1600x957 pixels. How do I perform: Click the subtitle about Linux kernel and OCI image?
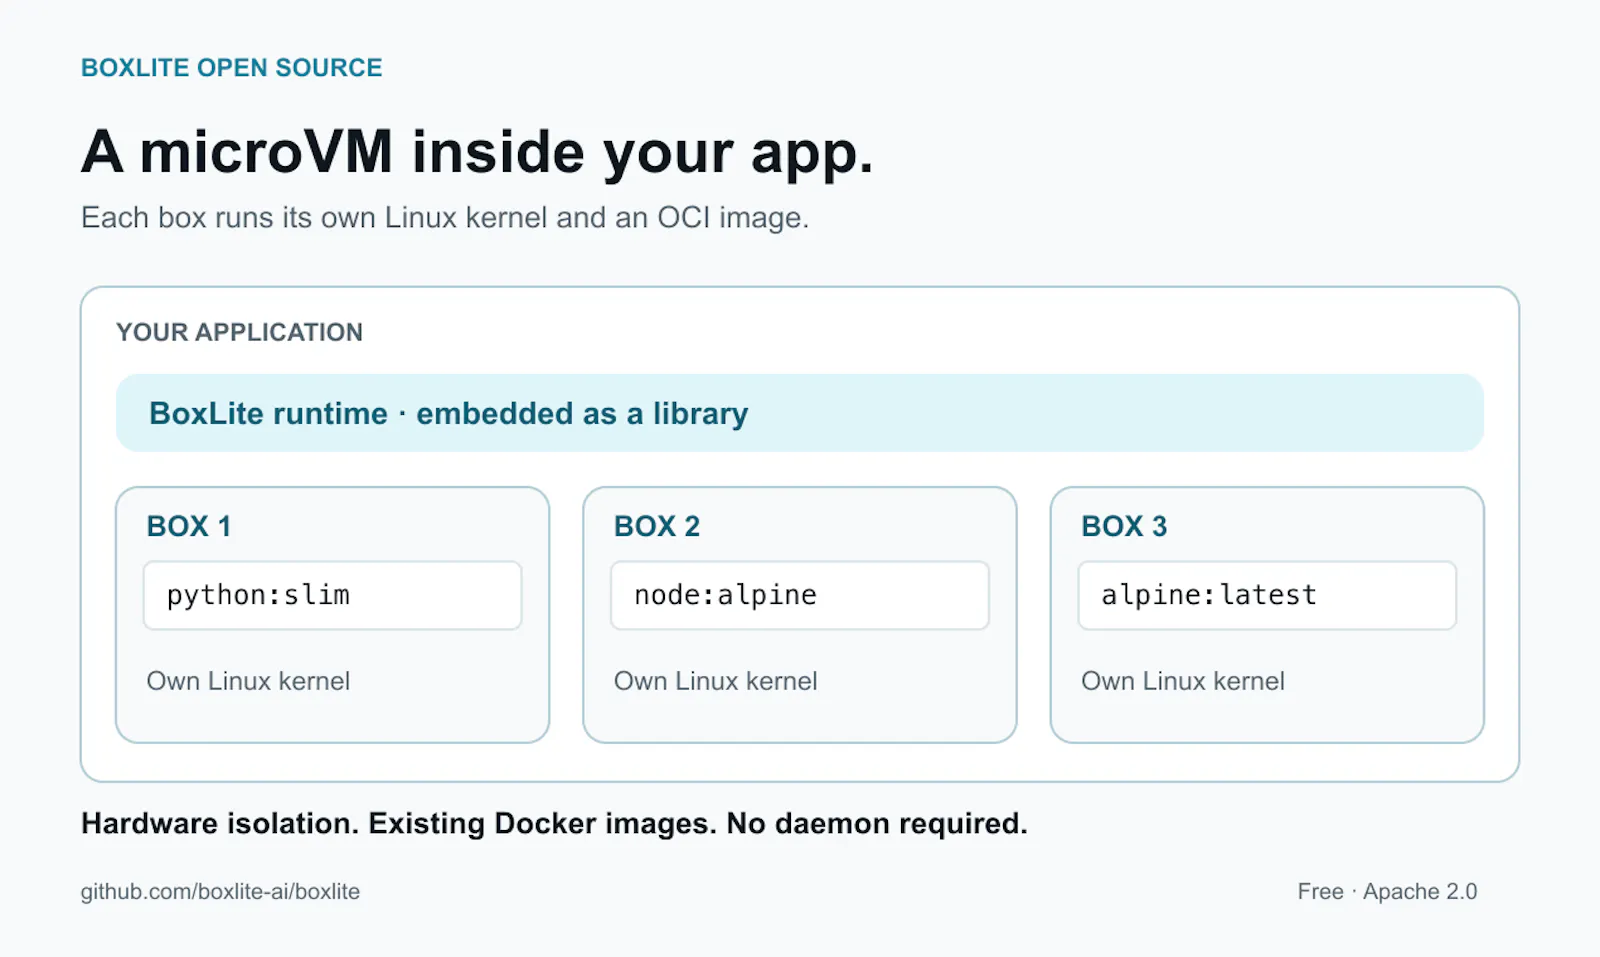tap(445, 217)
